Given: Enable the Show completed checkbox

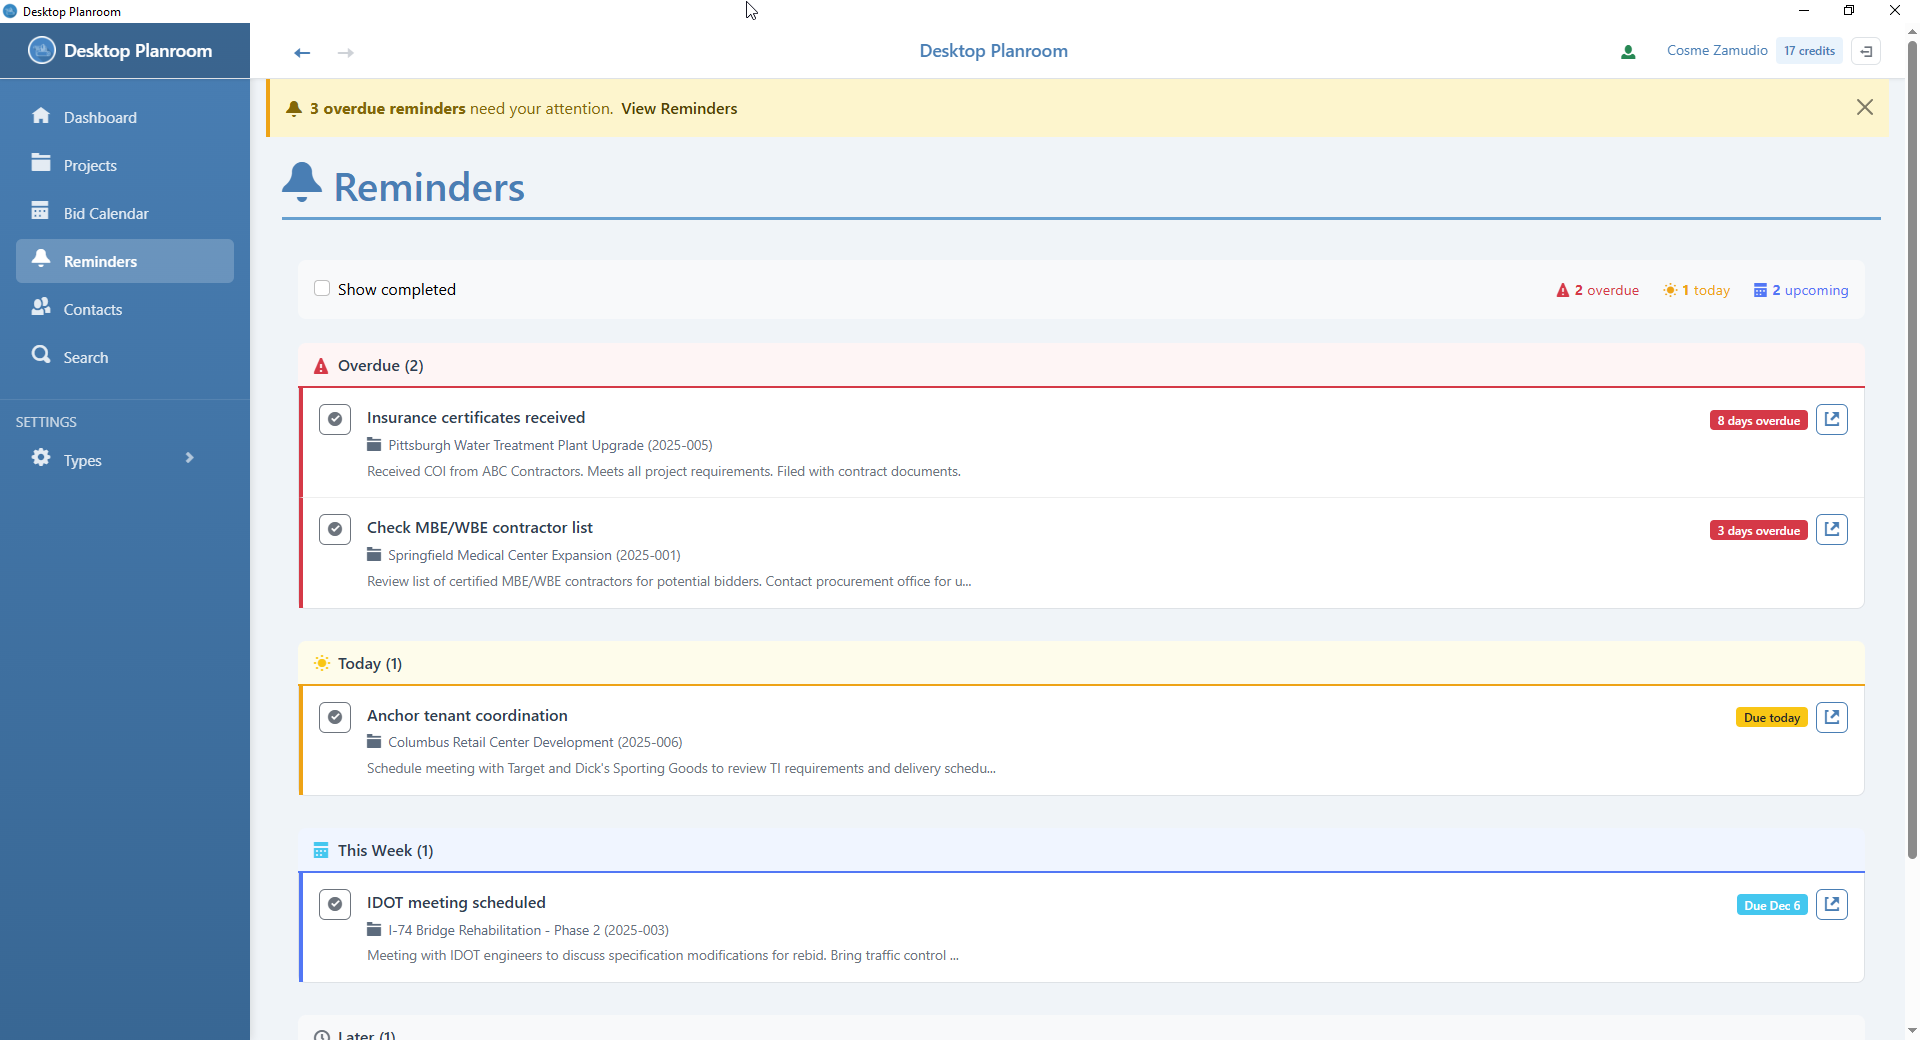Looking at the screenshot, I should pos(322,289).
